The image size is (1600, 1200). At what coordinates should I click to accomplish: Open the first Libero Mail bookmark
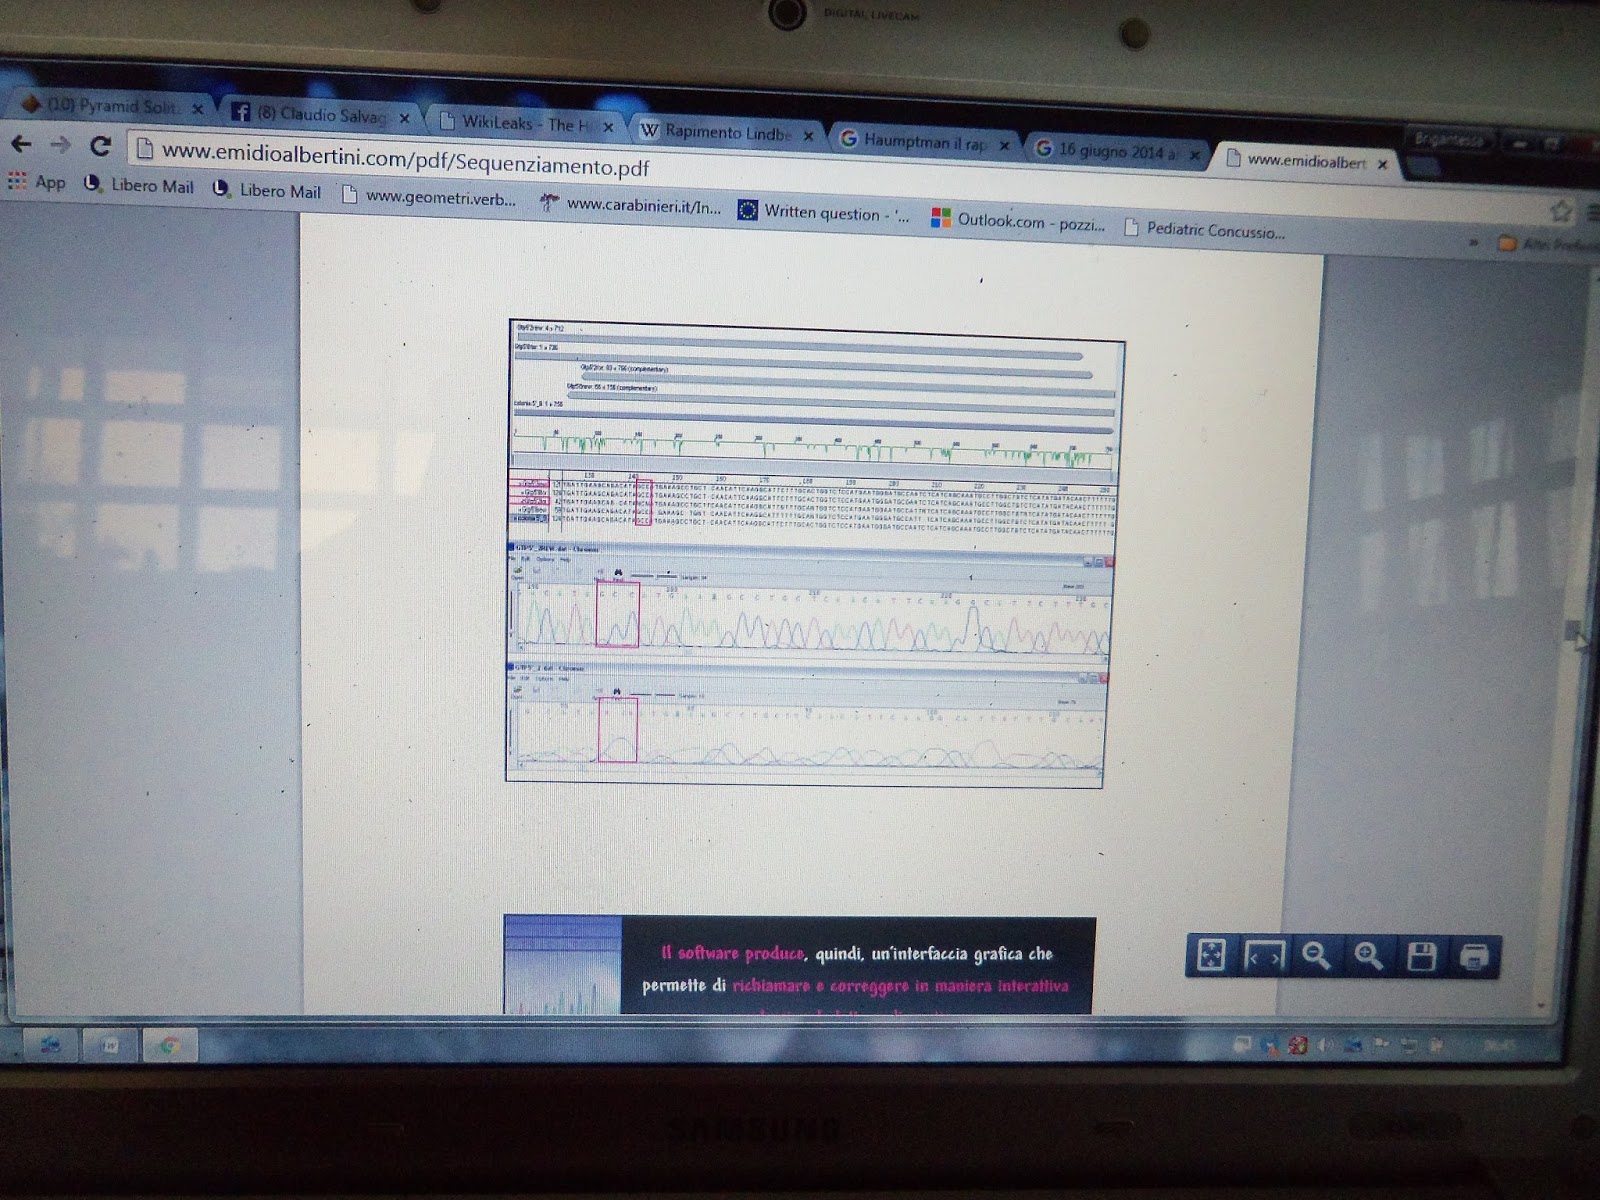point(139,185)
